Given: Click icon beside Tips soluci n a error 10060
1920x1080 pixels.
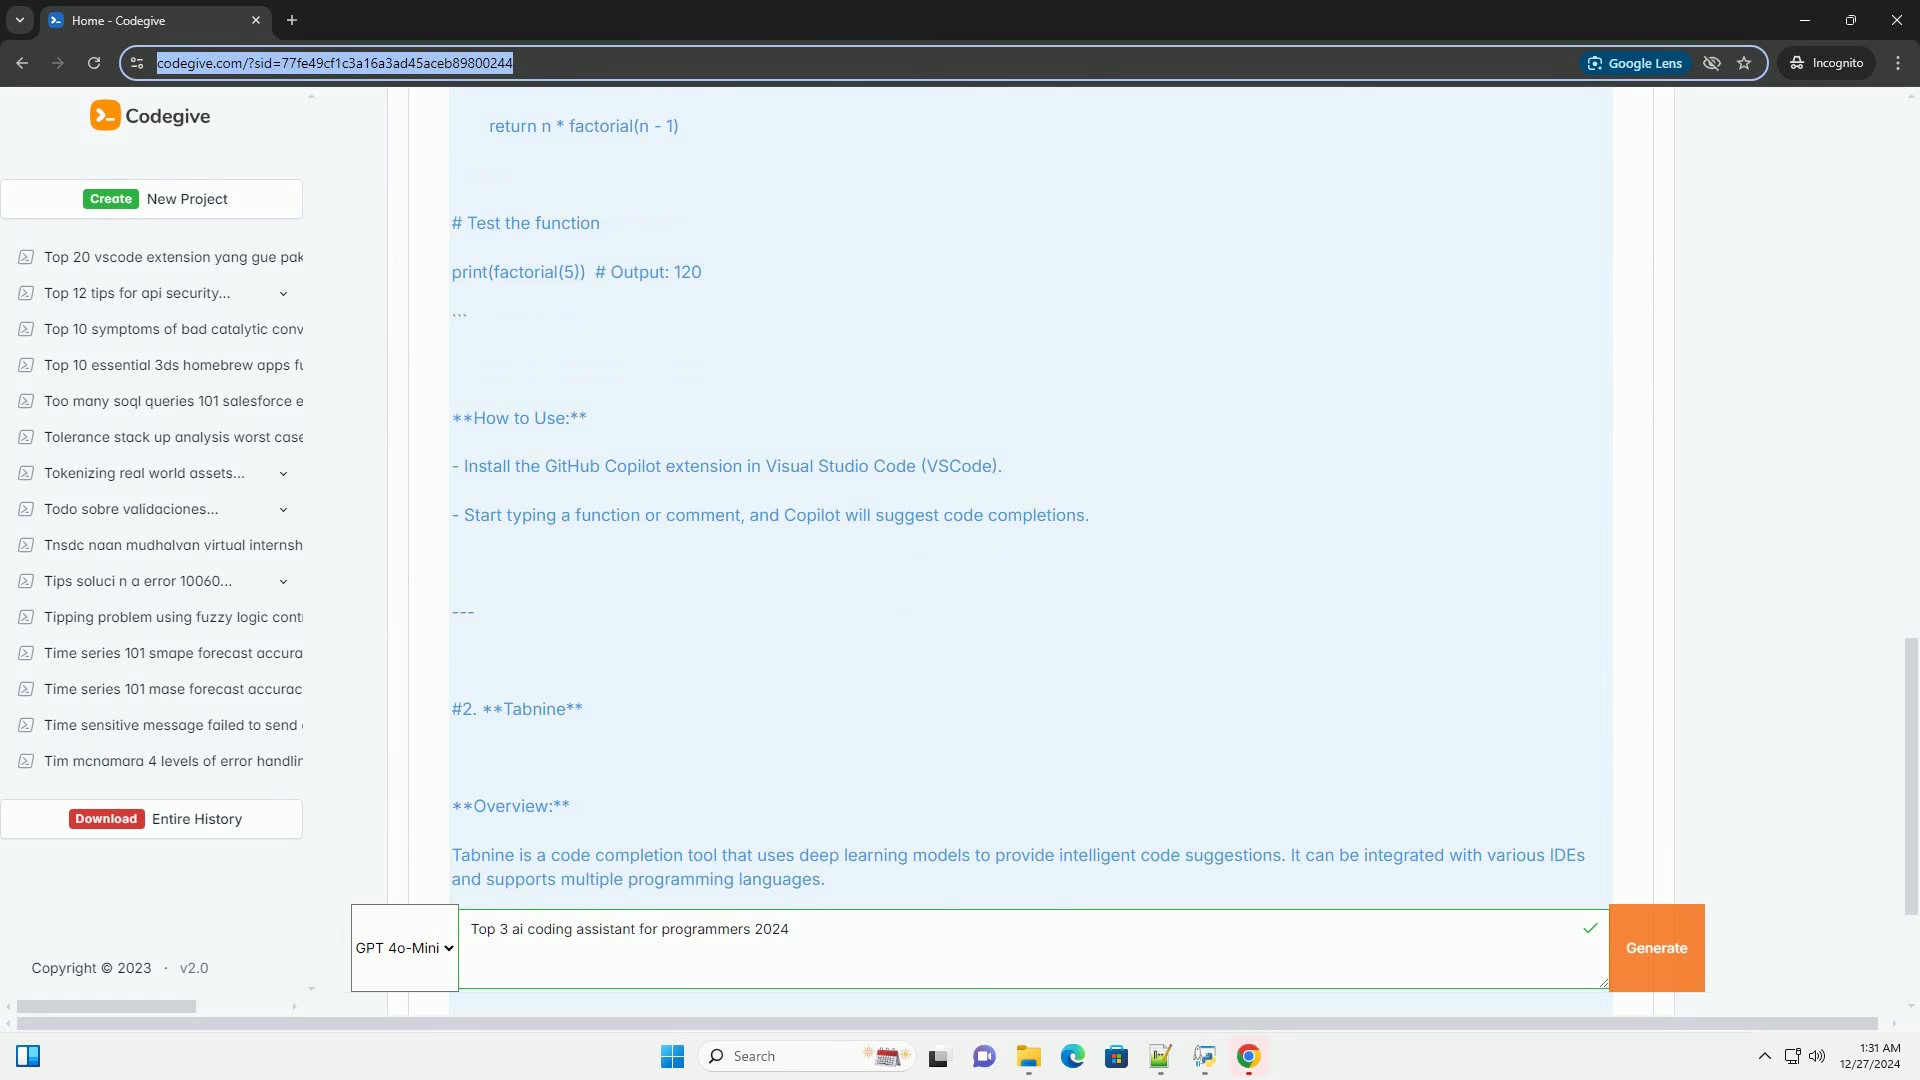Looking at the screenshot, I should pos(26,581).
